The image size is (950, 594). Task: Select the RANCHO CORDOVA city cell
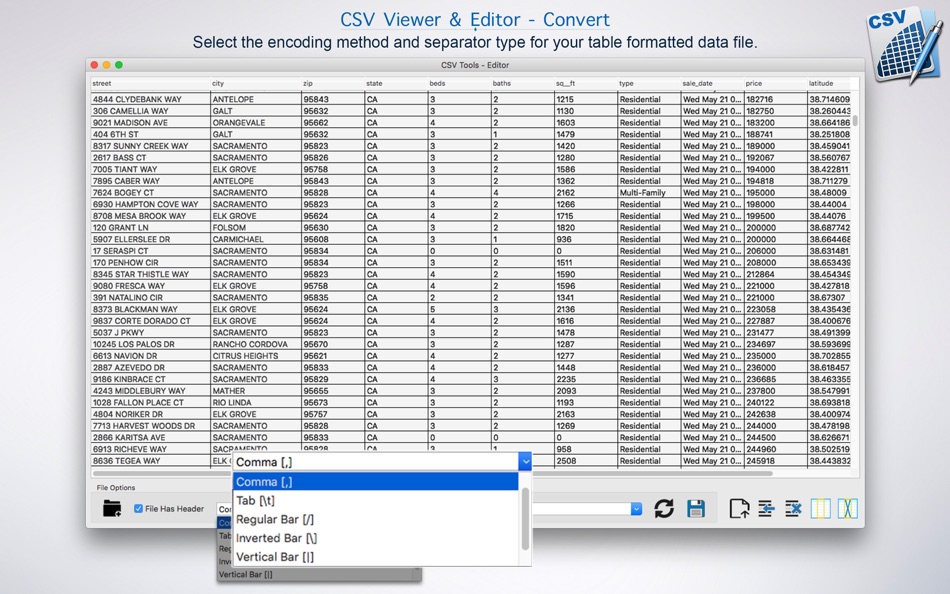click(256, 344)
